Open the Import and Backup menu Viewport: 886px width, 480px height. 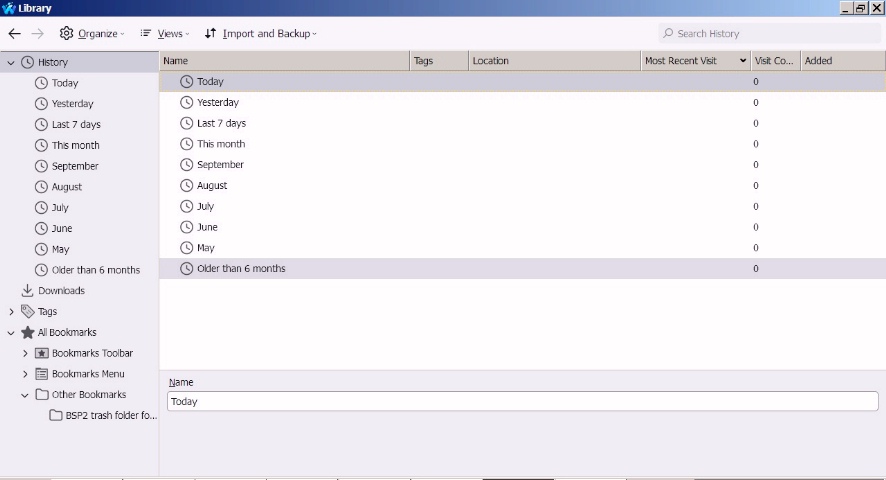(x=260, y=34)
